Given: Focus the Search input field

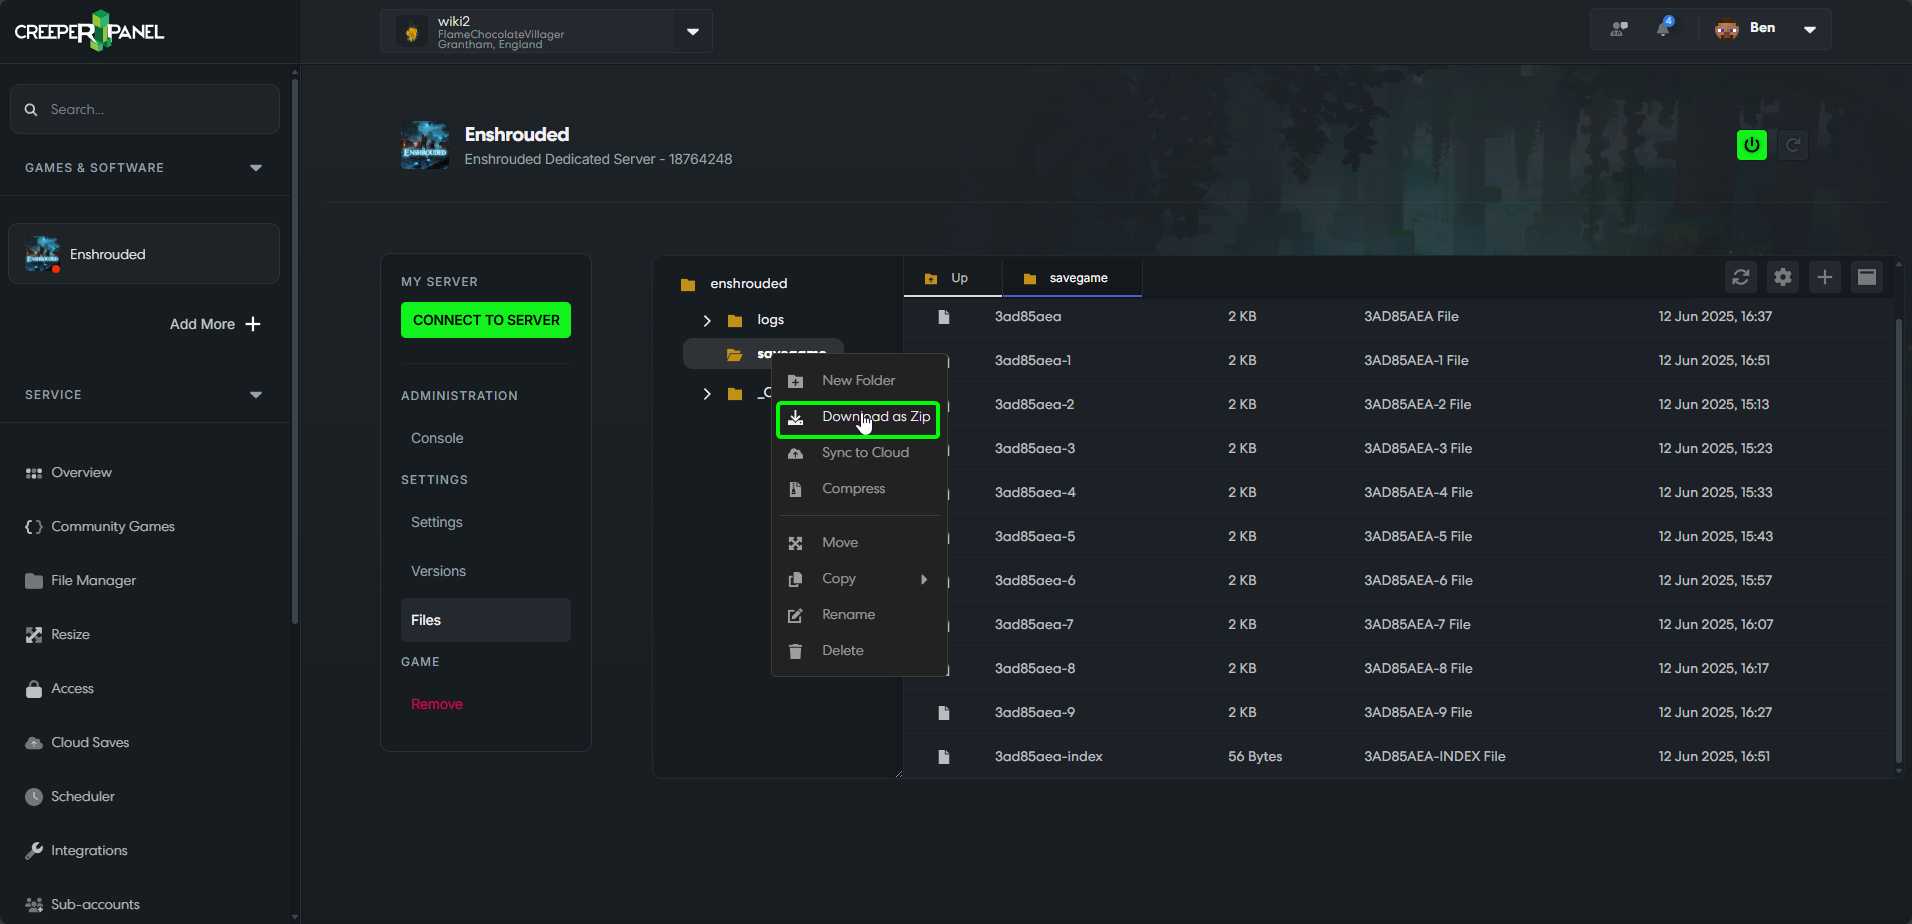Looking at the screenshot, I should coord(145,109).
